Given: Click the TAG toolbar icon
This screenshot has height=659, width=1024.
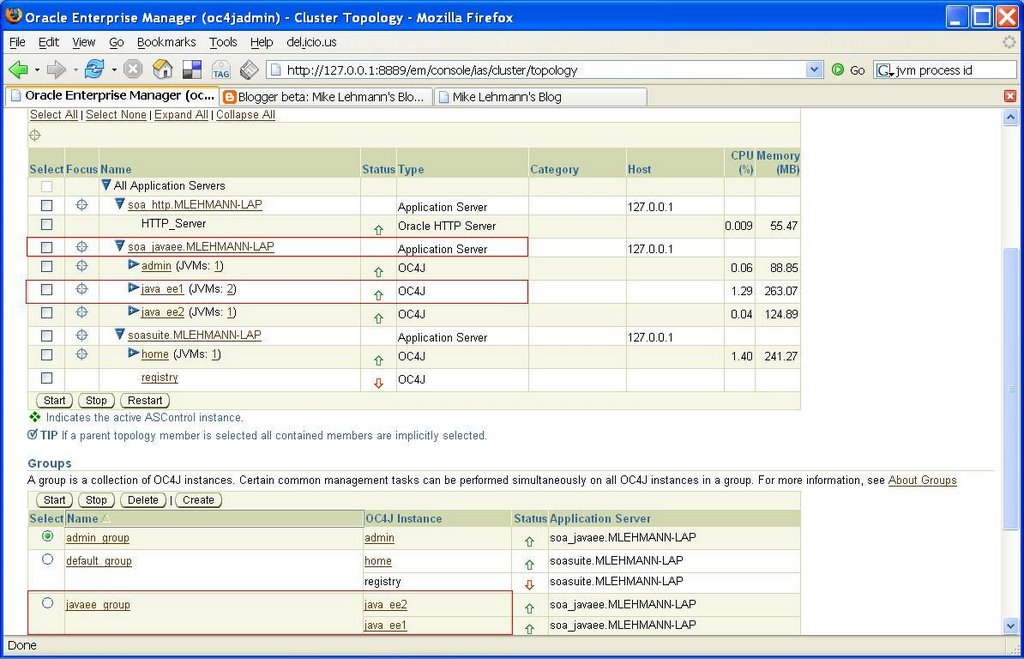Looking at the screenshot, I should [x=221, y=70].
